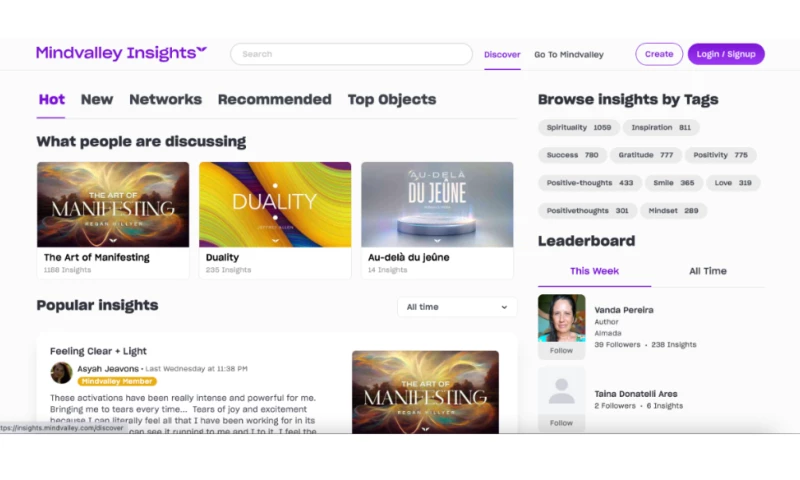Filter by Positivity tag

coord(720,155)
